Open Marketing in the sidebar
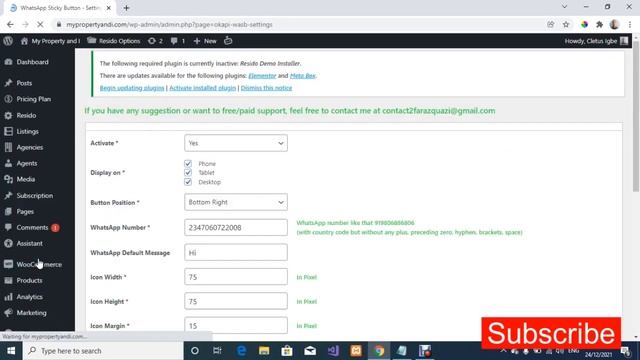 [31, 313]
